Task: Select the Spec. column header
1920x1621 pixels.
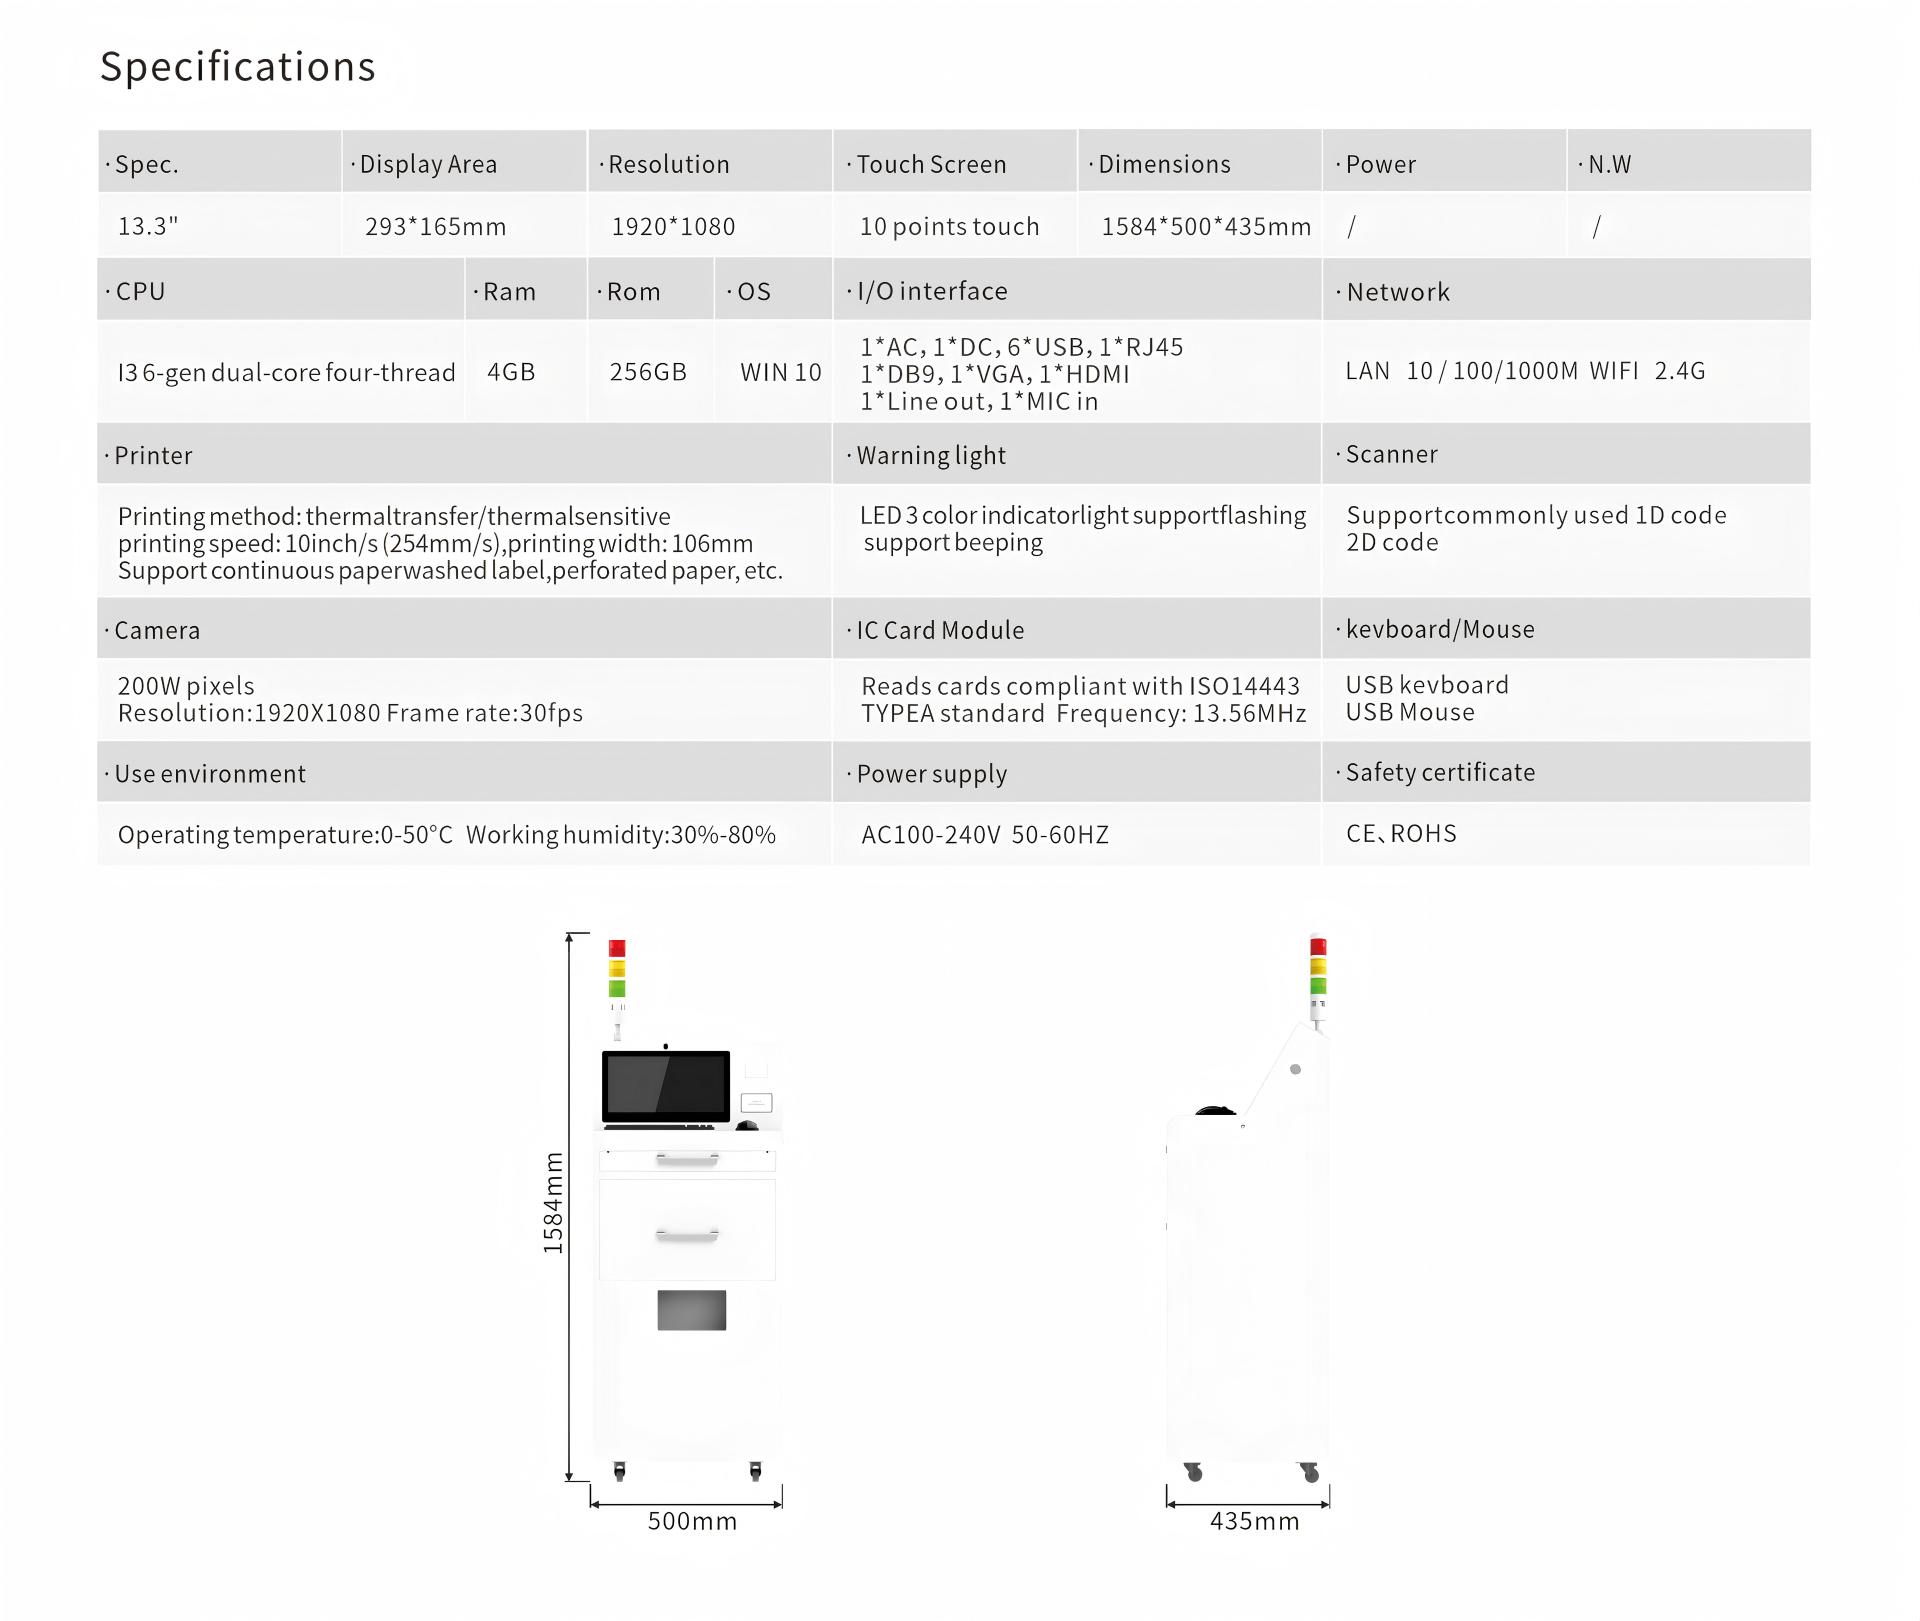Action: point(219,161)
